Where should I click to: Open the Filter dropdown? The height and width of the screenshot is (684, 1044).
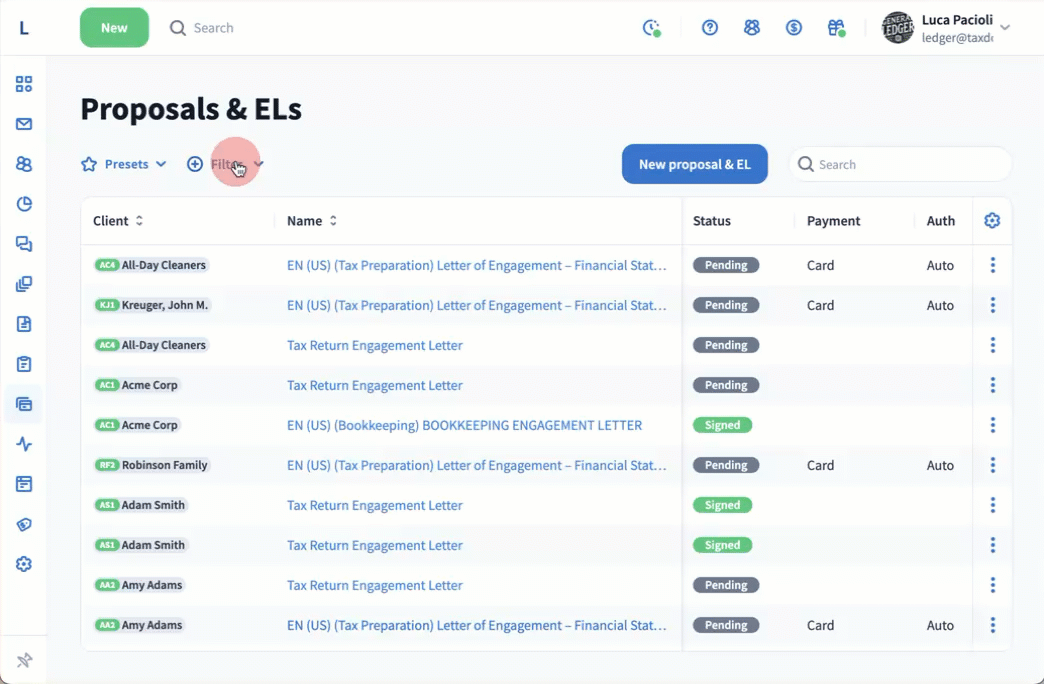click(226, 164)
